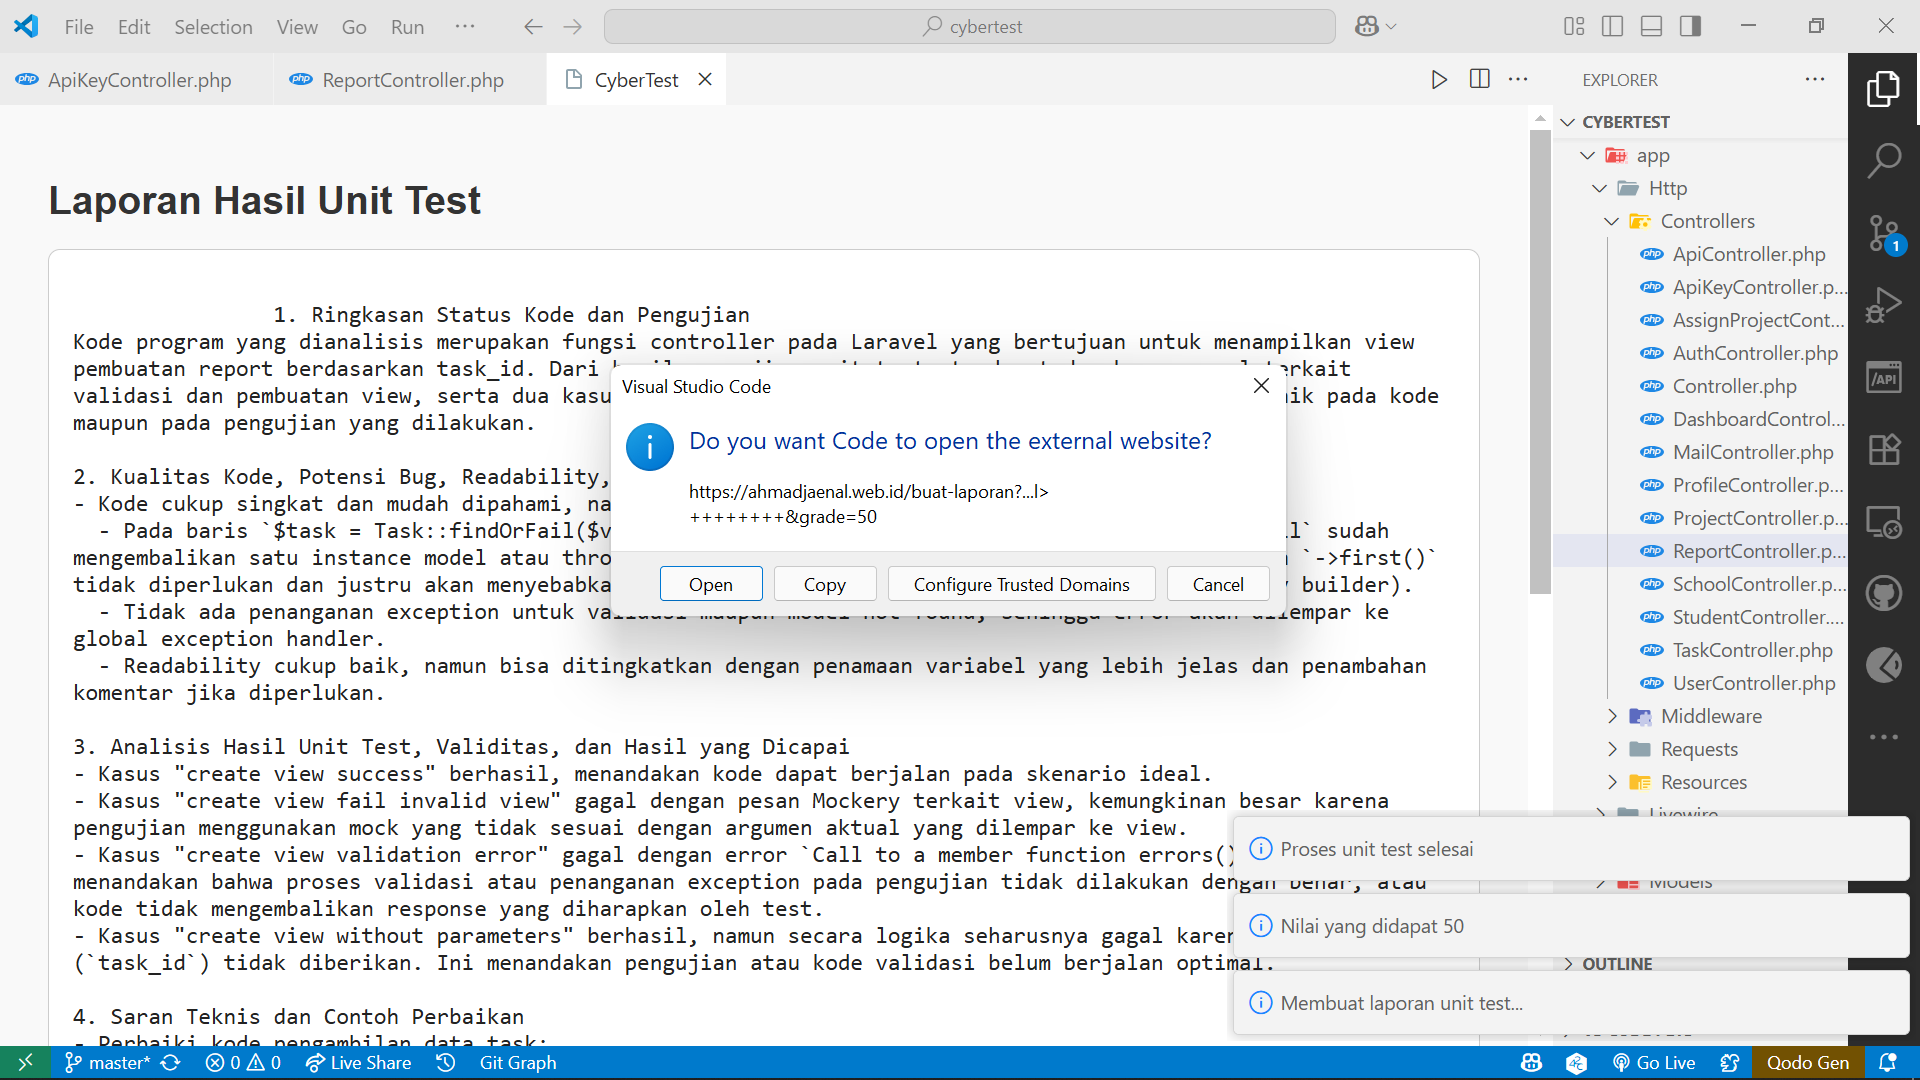Split the editor to the right
The height and width of the screenshot is (1080, 1920).
coord(1479,80)
